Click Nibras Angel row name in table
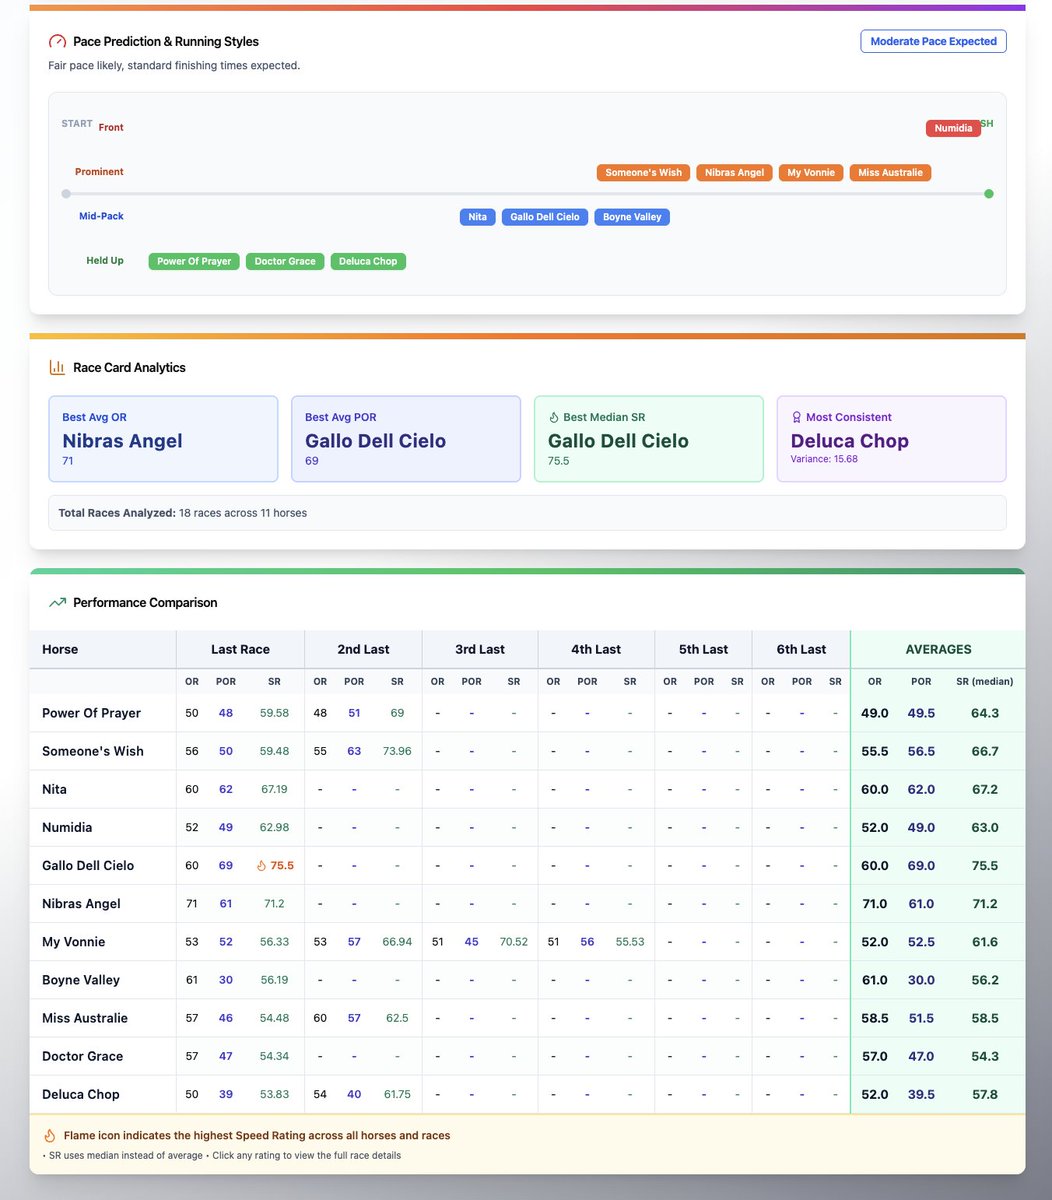 click(81, 904)
